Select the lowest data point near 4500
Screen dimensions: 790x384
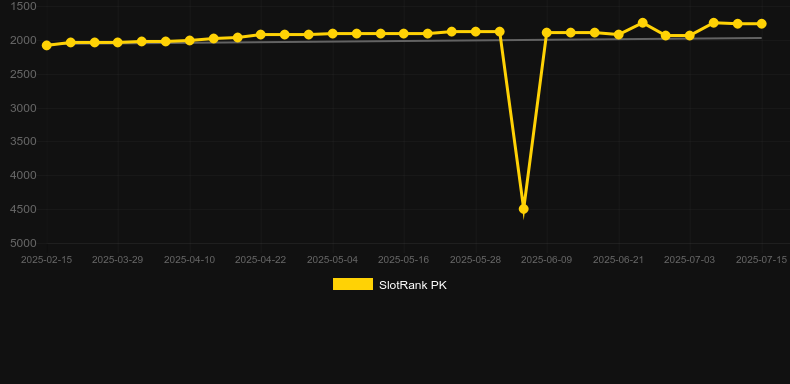coord(523,209)
